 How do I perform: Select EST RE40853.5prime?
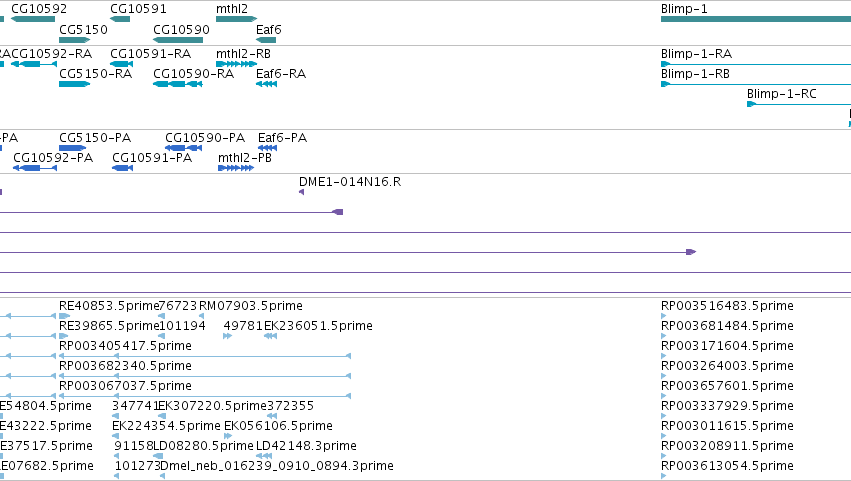pyautogui.click(x=109, y=306)
